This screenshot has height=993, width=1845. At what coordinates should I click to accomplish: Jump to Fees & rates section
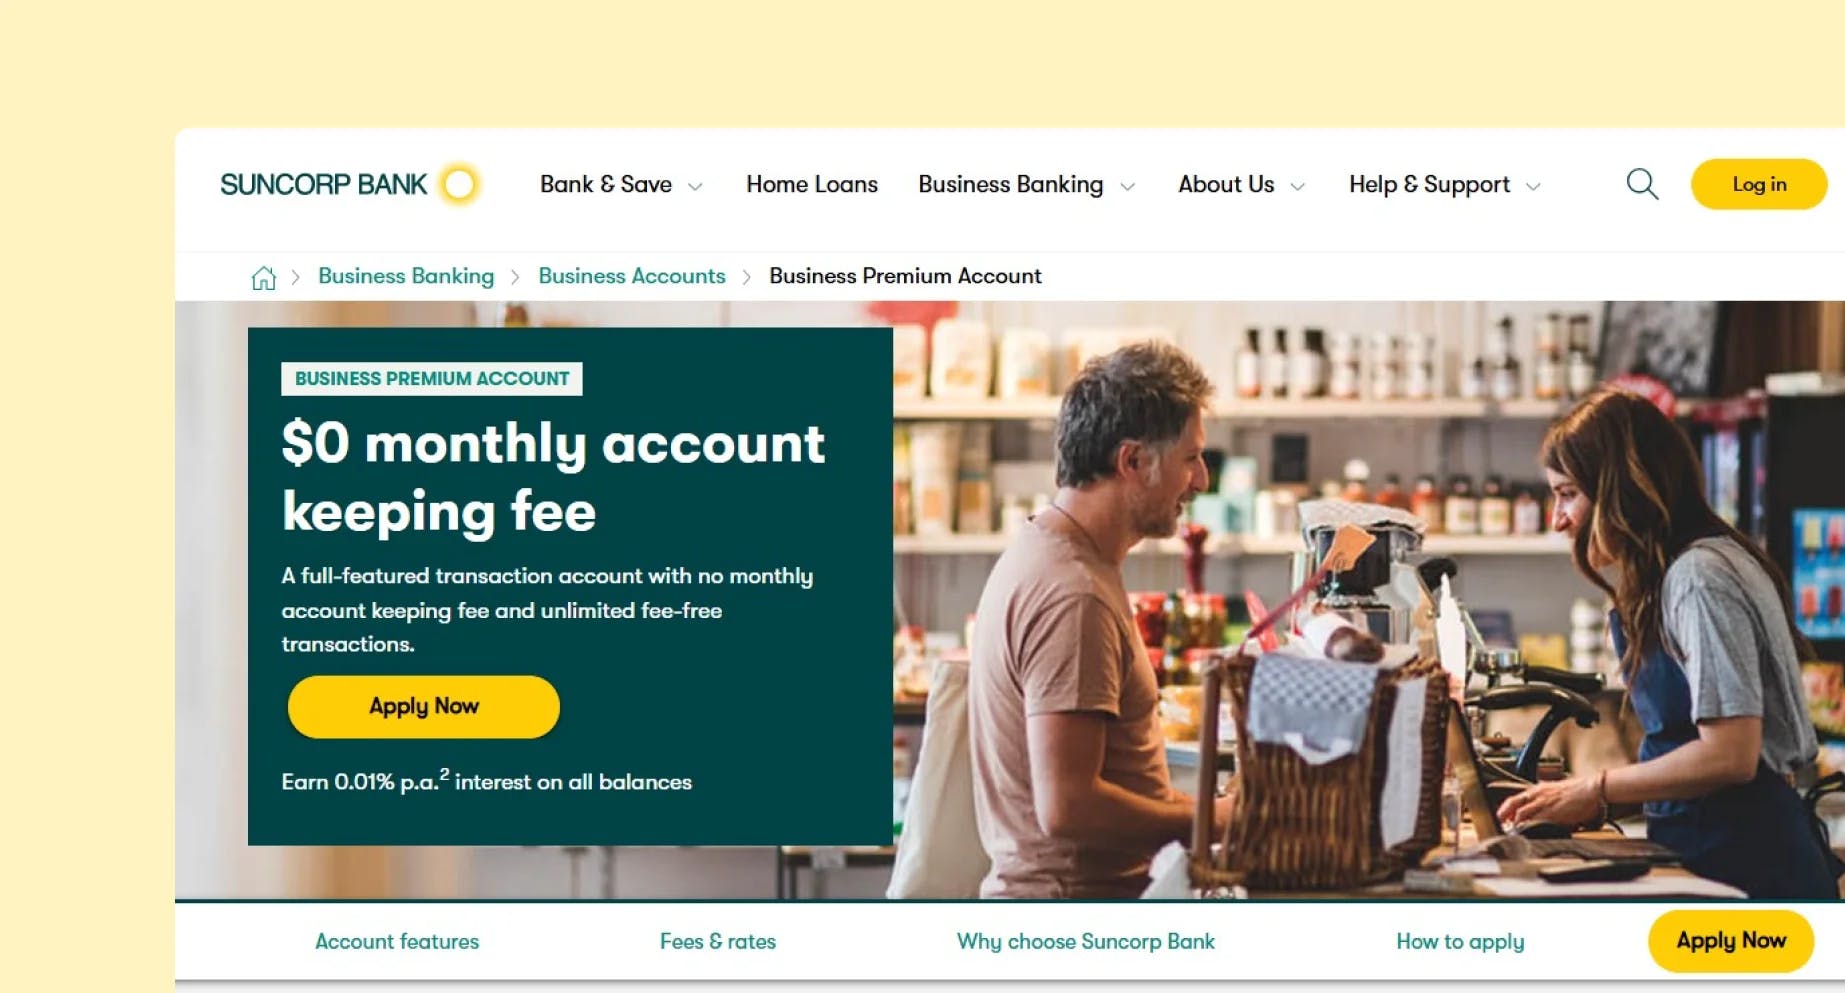[718, 941]
